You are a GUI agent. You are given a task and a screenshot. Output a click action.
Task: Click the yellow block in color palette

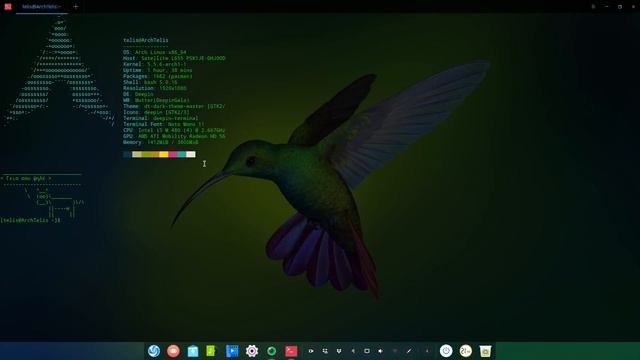coord(164,154)
